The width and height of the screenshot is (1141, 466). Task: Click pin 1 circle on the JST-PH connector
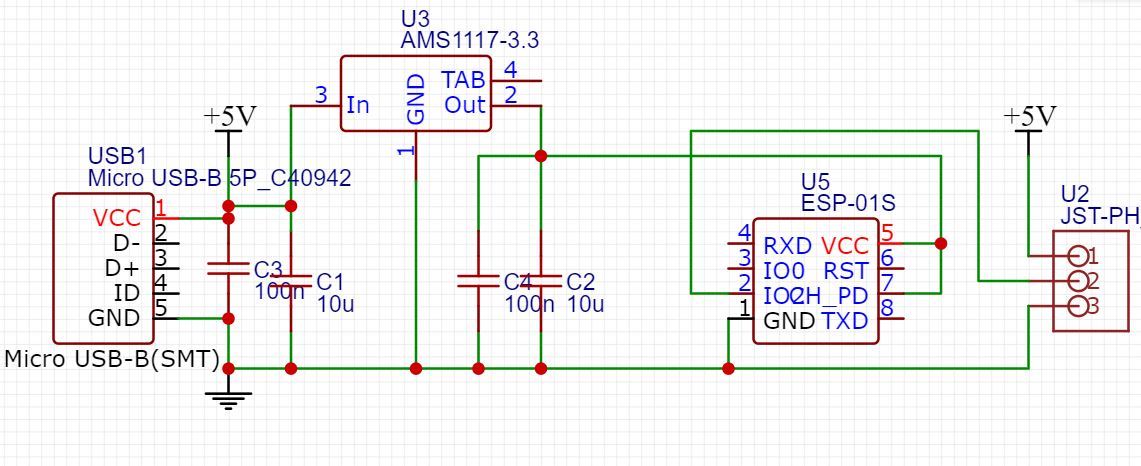point(1078,256)
